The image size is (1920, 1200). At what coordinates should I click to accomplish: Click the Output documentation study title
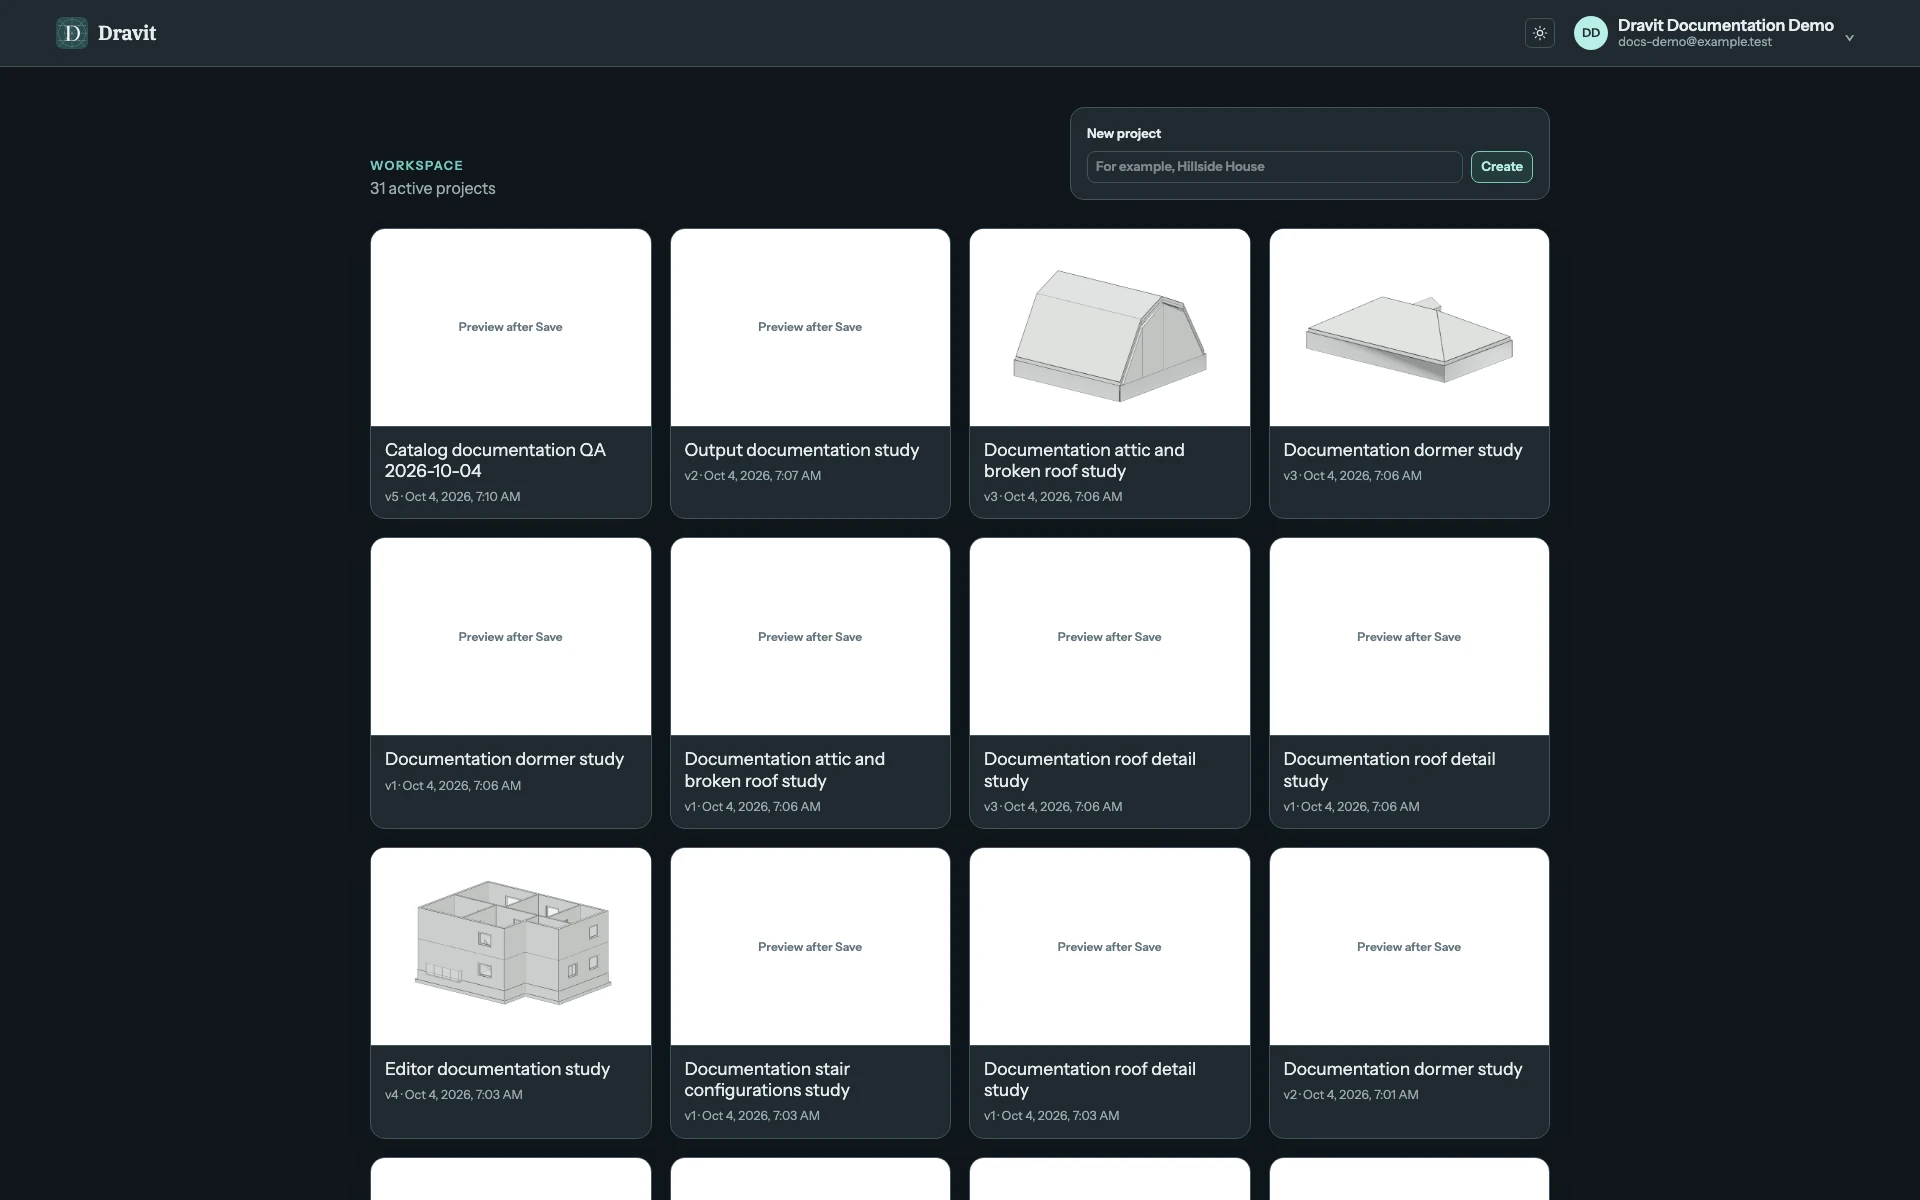tap(802, 450)
